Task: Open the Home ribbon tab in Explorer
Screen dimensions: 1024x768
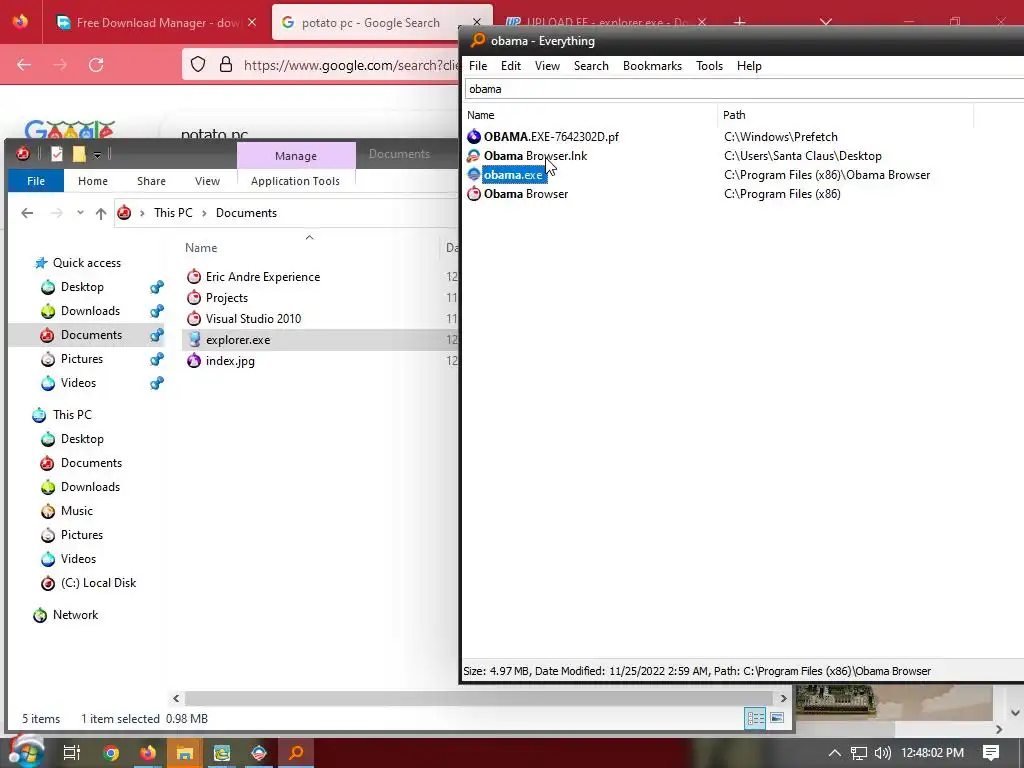Action: coord(93,181)
